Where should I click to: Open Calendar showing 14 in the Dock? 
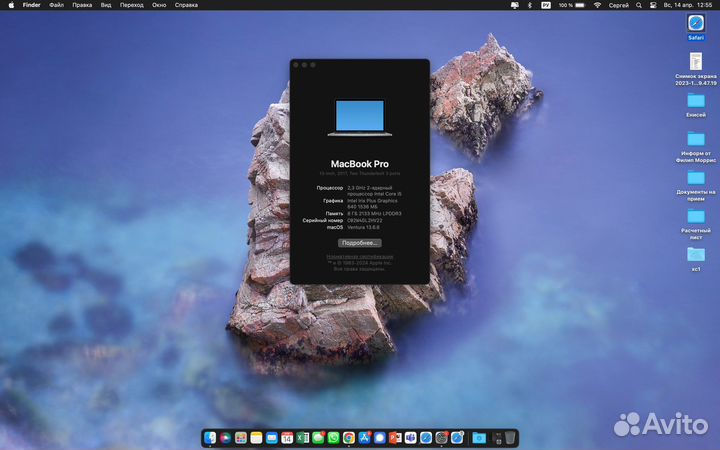click(287, 438)
